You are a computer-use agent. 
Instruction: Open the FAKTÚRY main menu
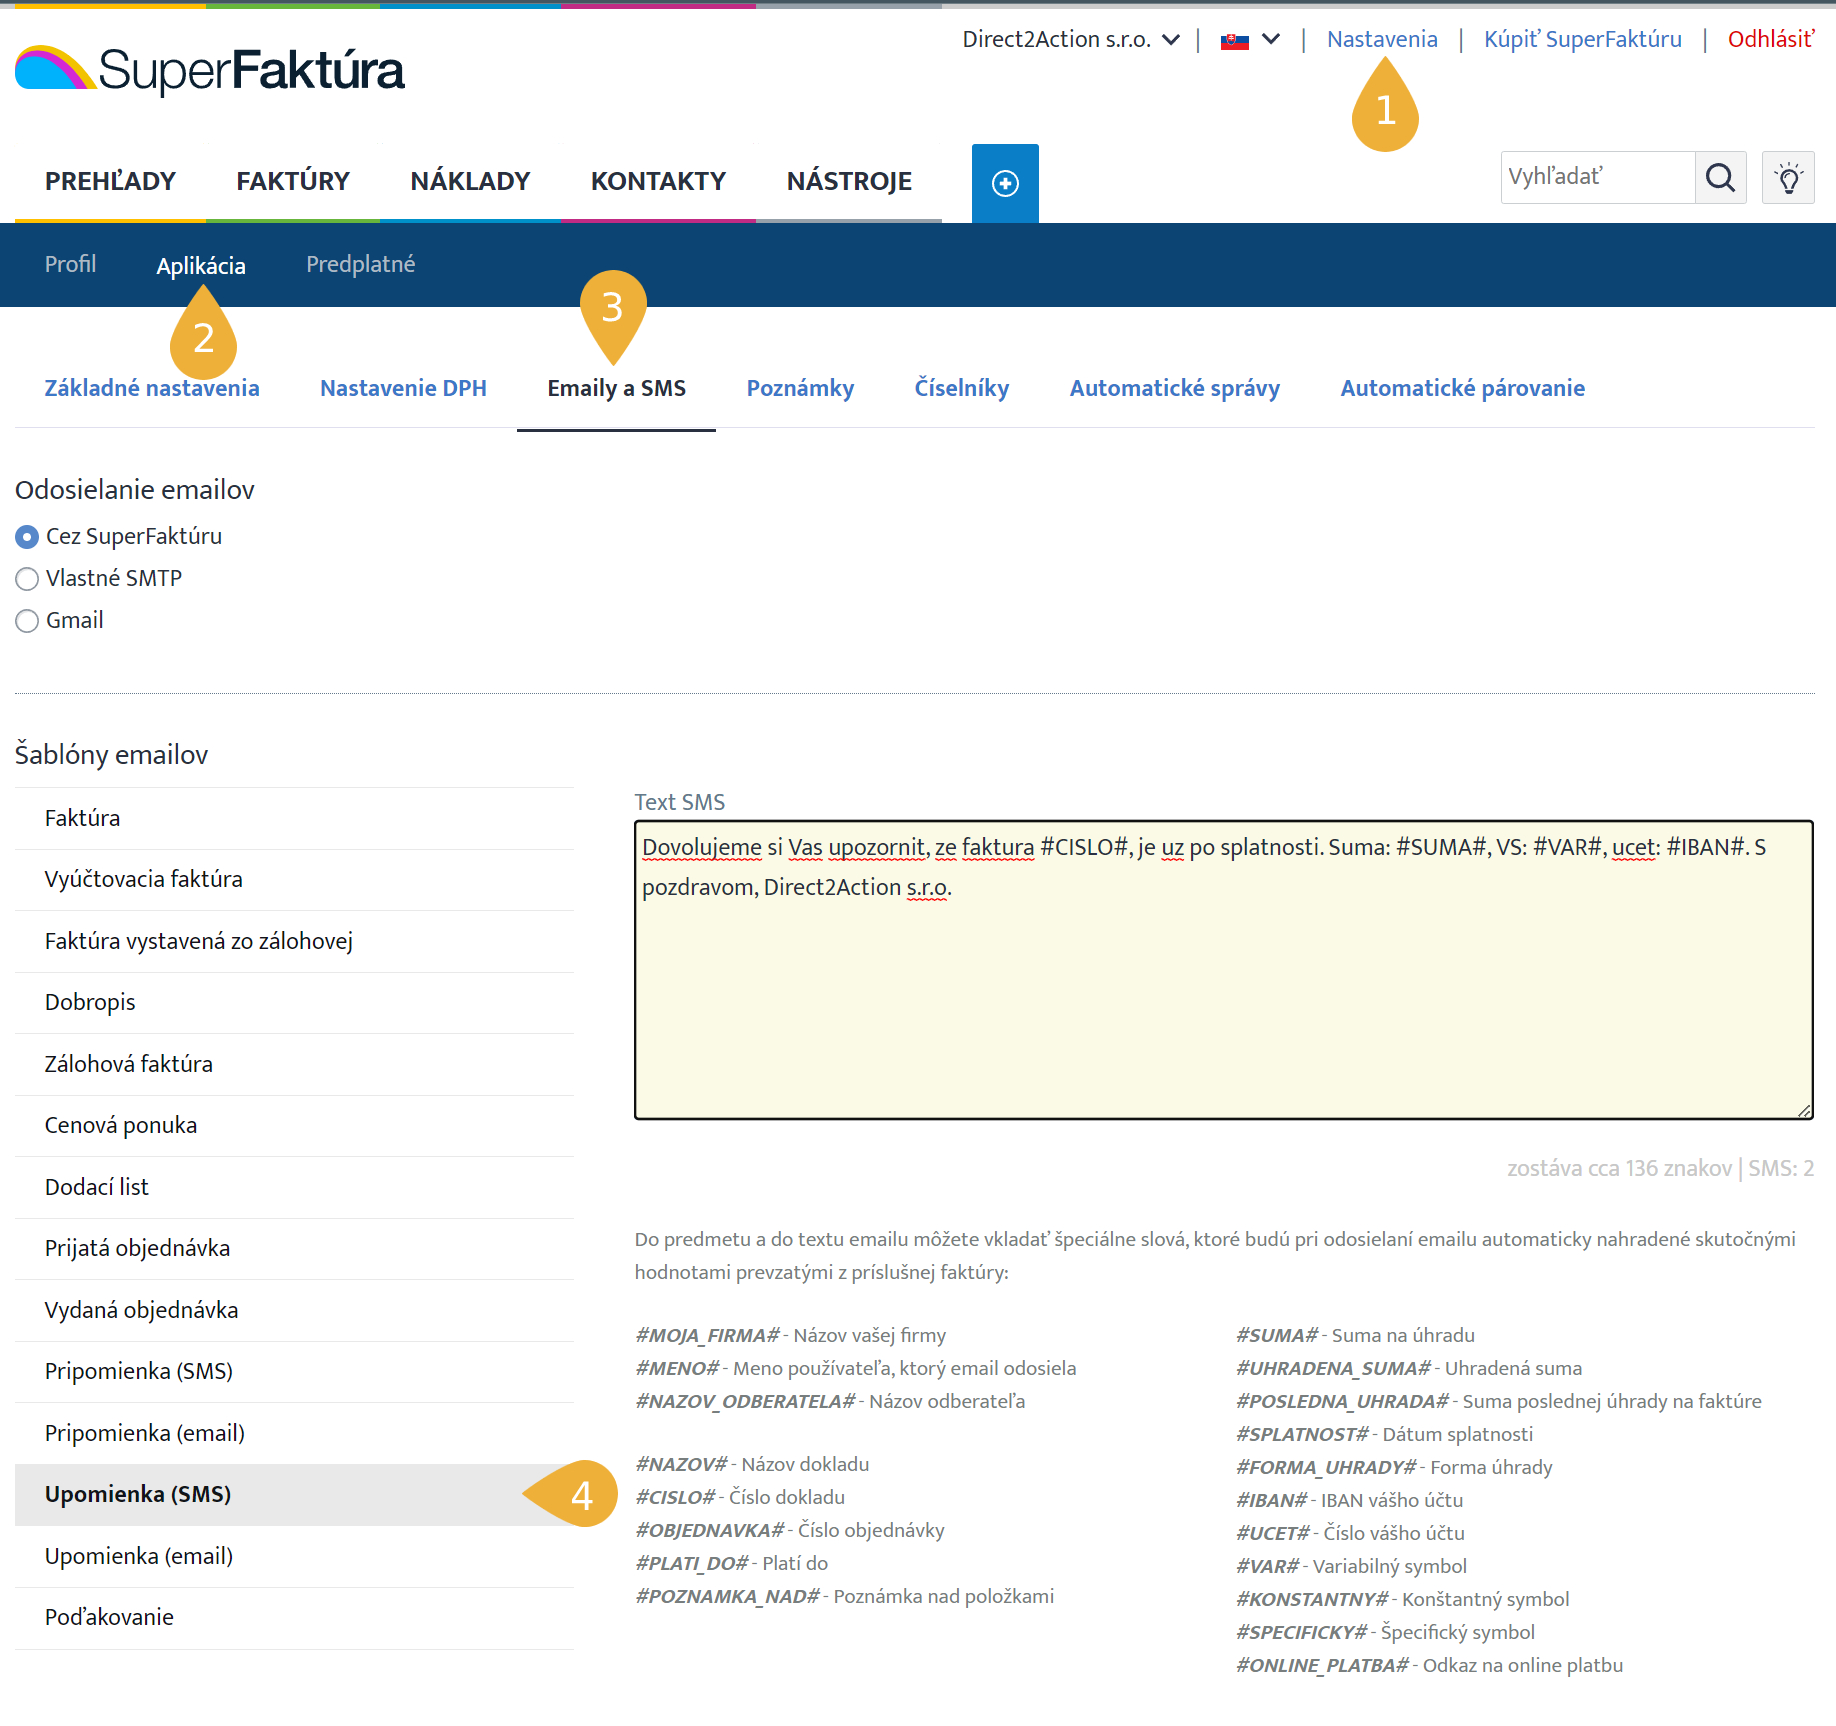point(293,181)
